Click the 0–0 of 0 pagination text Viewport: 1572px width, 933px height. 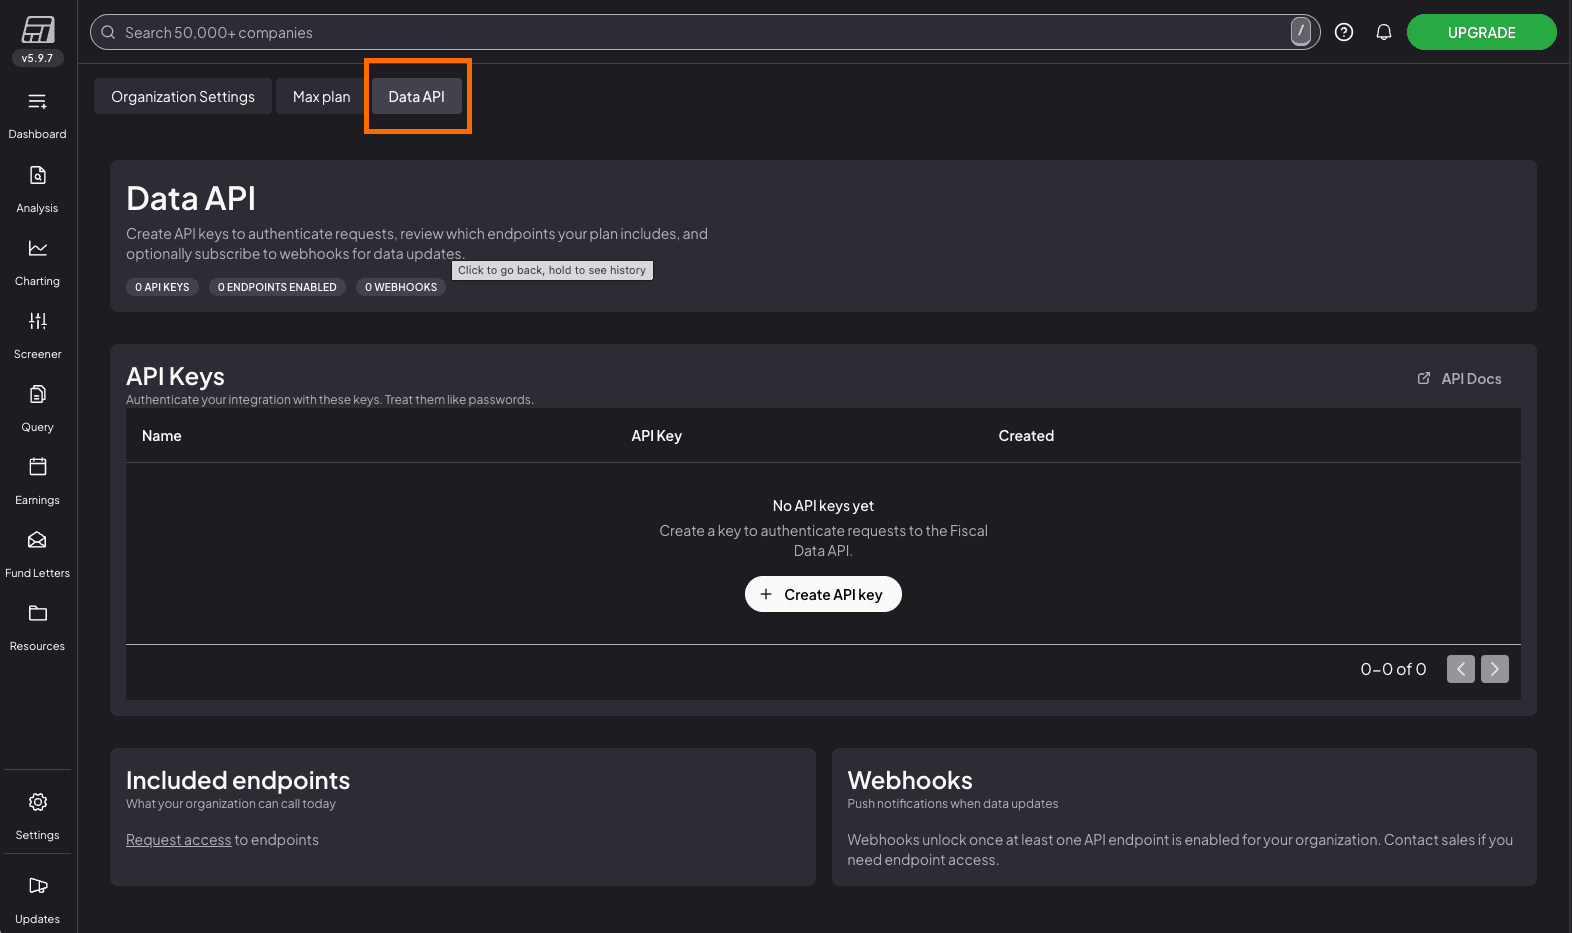(1393, 669)
